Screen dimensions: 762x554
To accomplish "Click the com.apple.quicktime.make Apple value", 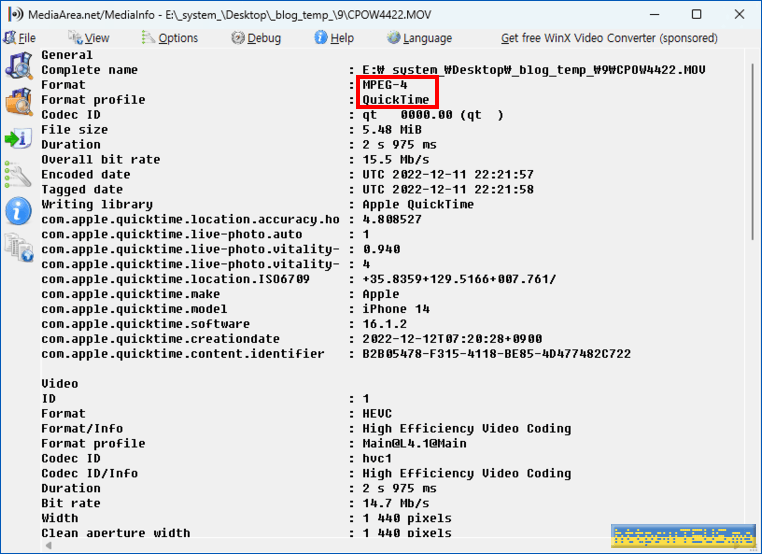I will pyautogui.click(x=381, y=294).
